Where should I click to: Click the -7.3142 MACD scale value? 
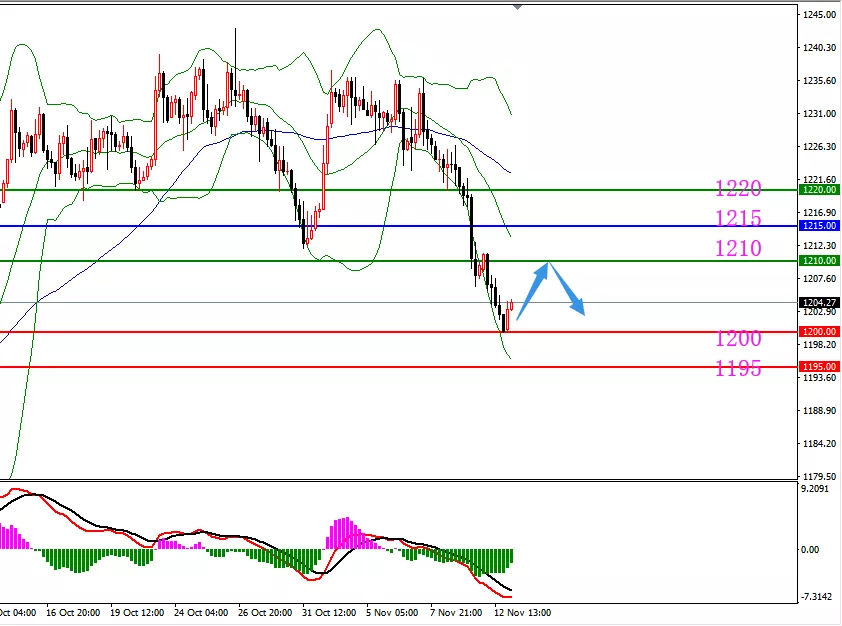(818, 596)
